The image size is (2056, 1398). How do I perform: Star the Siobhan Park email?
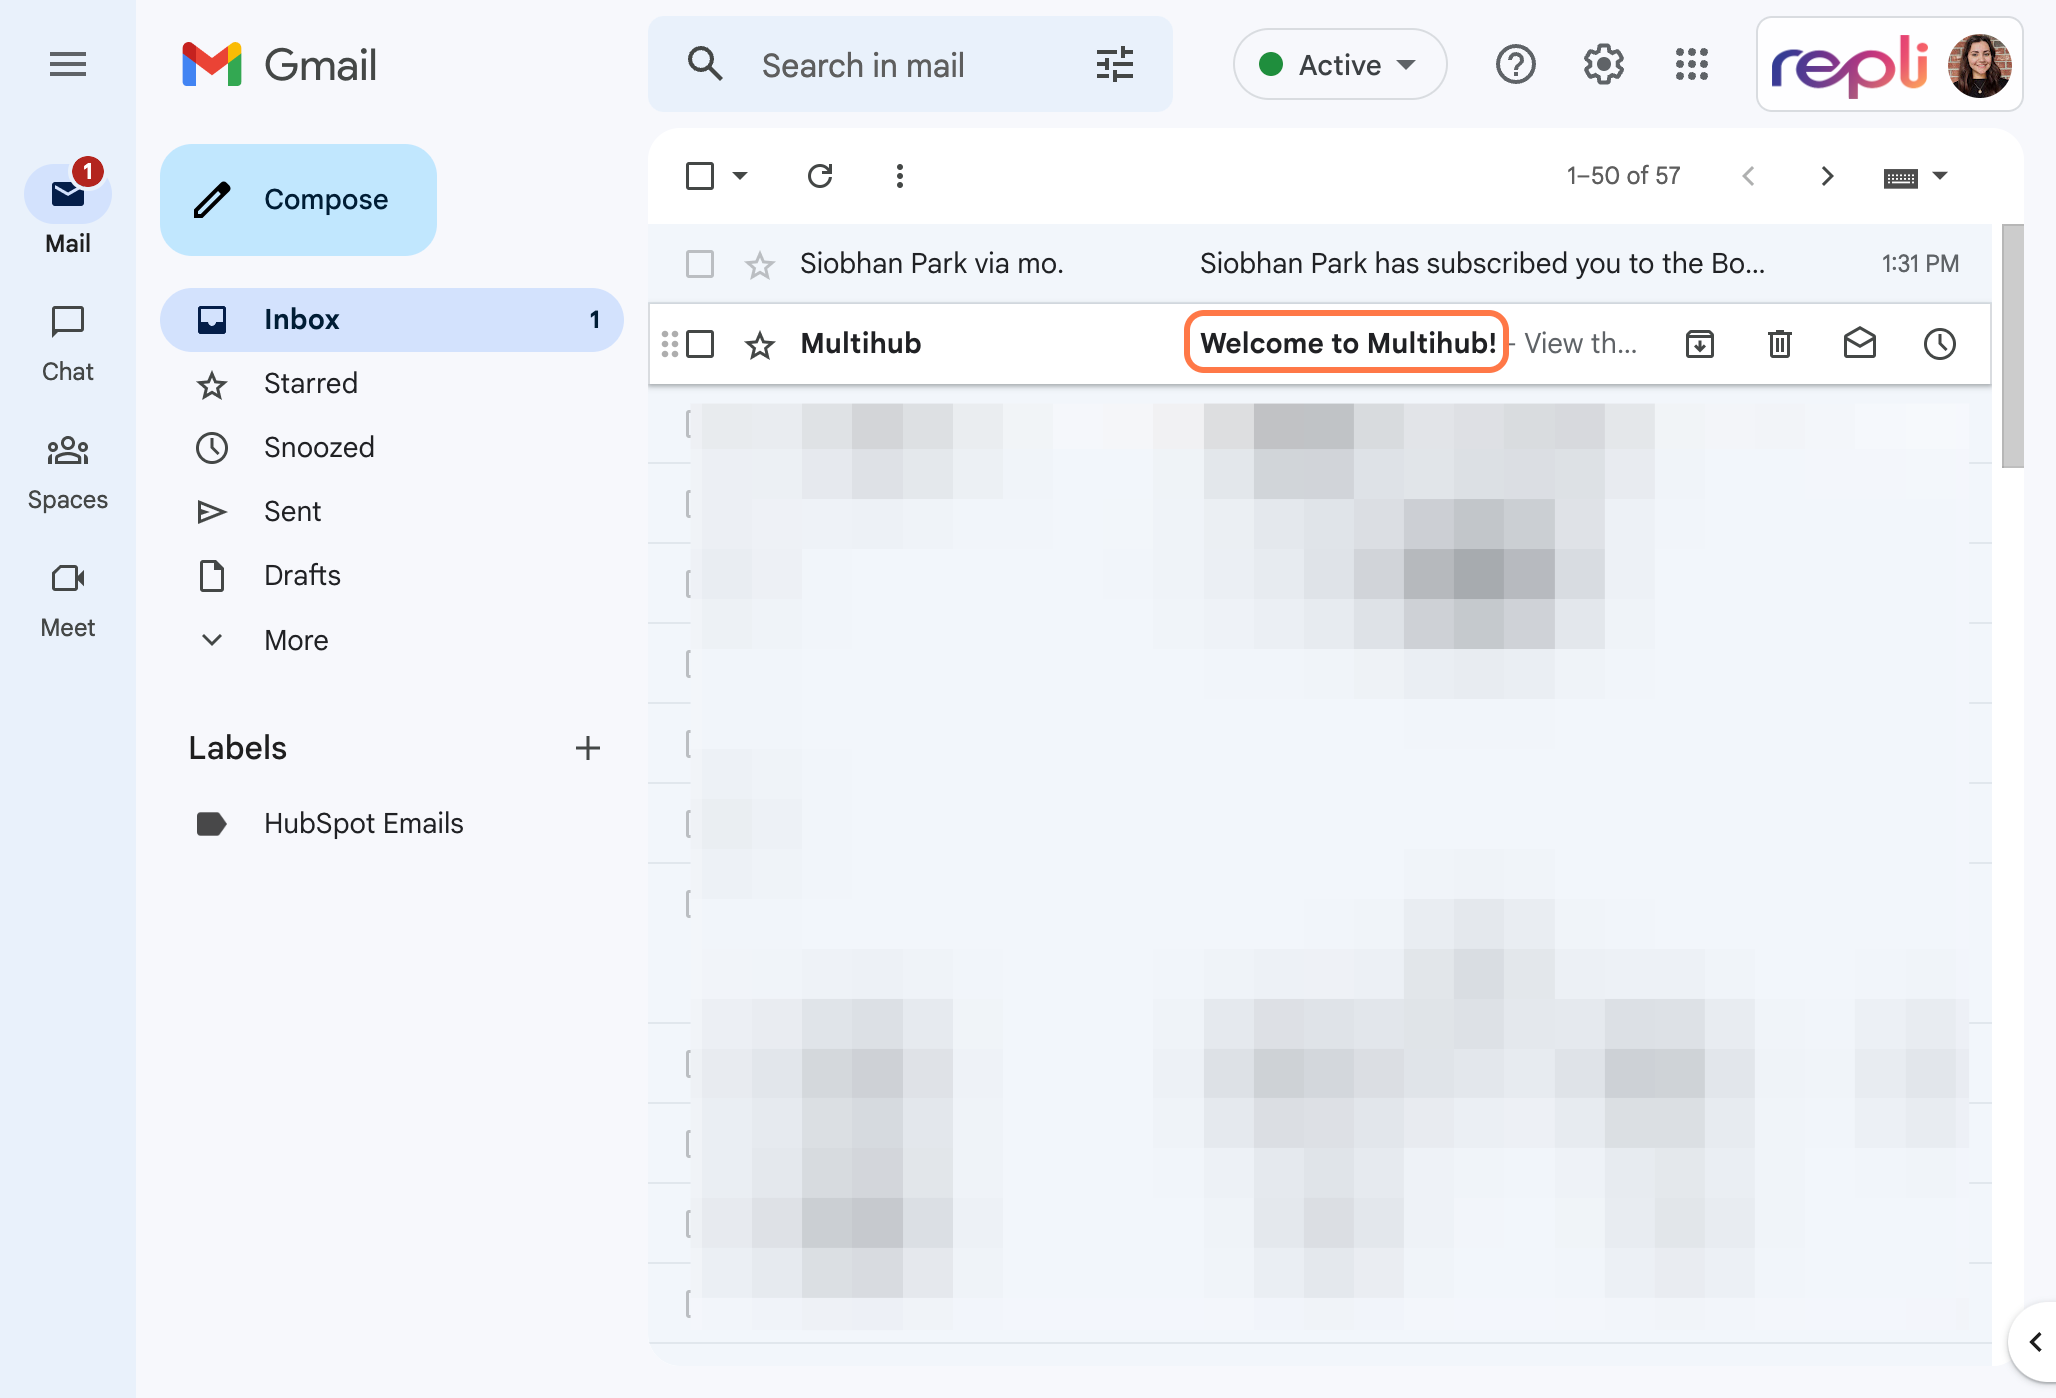pyautogui.click(x=760, y=265)
